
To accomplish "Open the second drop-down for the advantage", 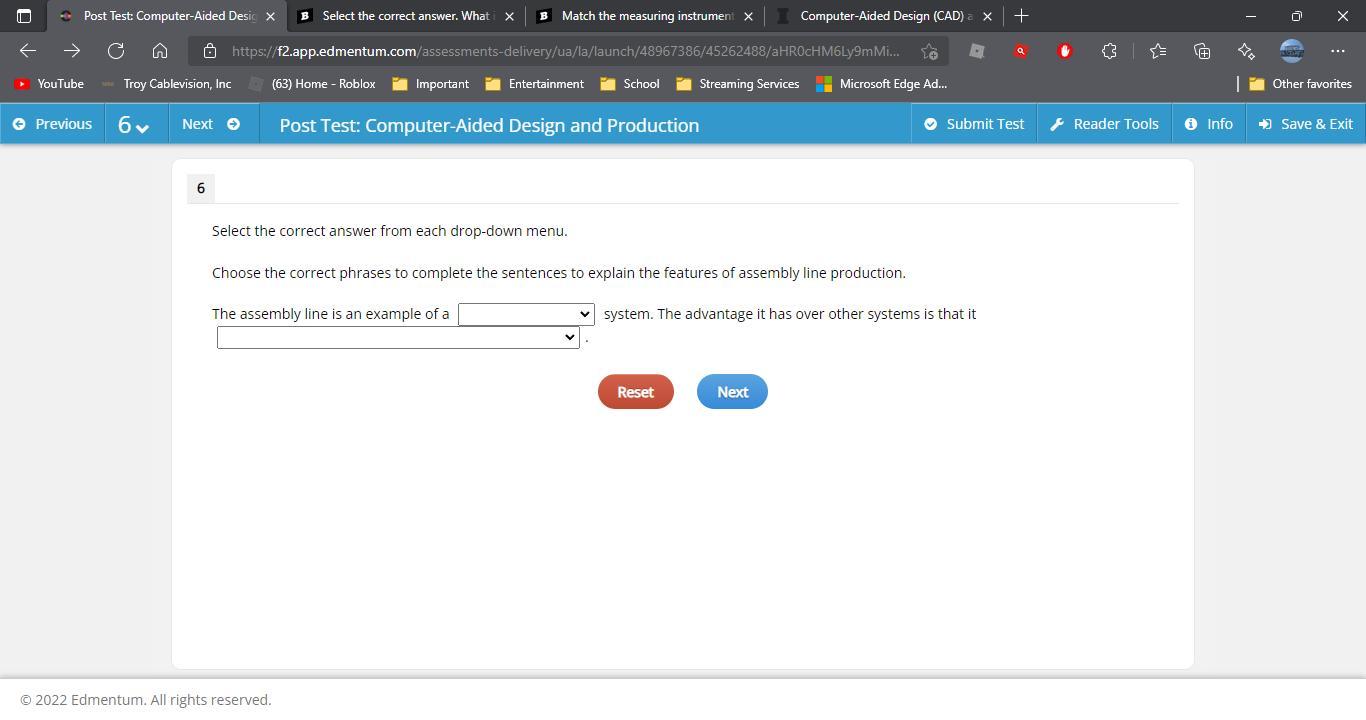I will 398,338.
